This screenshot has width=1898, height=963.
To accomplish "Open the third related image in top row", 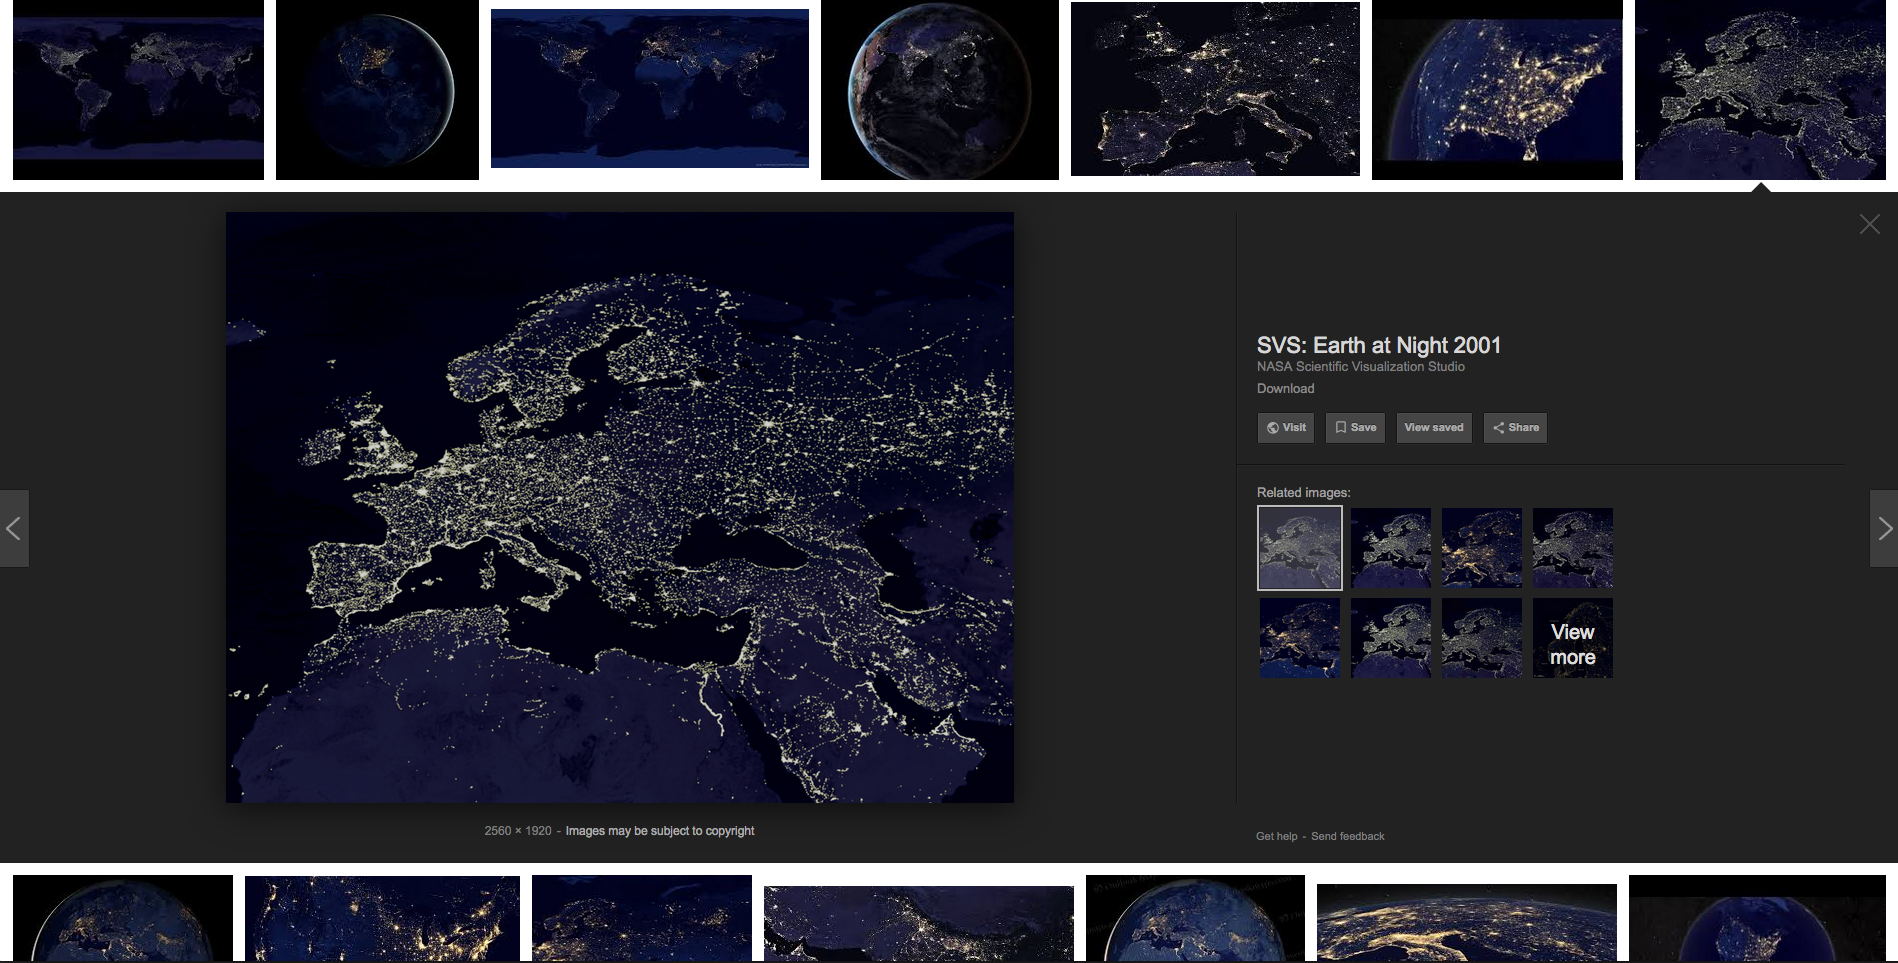I will coord(1482,548).
